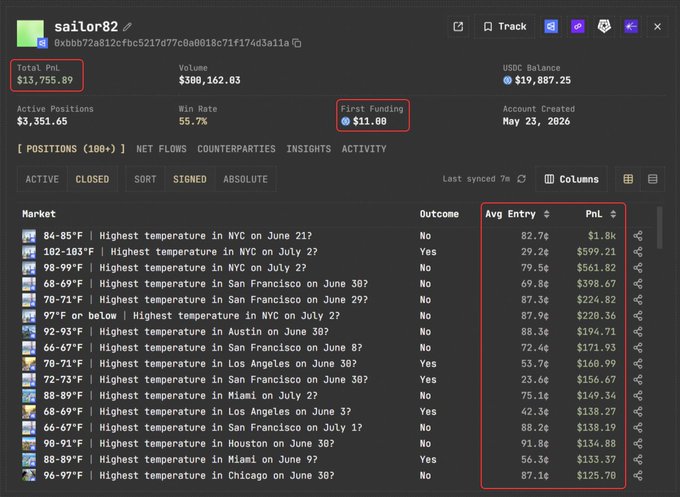This screenshot has width=680, height=497.
Task: Share the 88-89°F Miami July 2 position
Action: [638, 396]
